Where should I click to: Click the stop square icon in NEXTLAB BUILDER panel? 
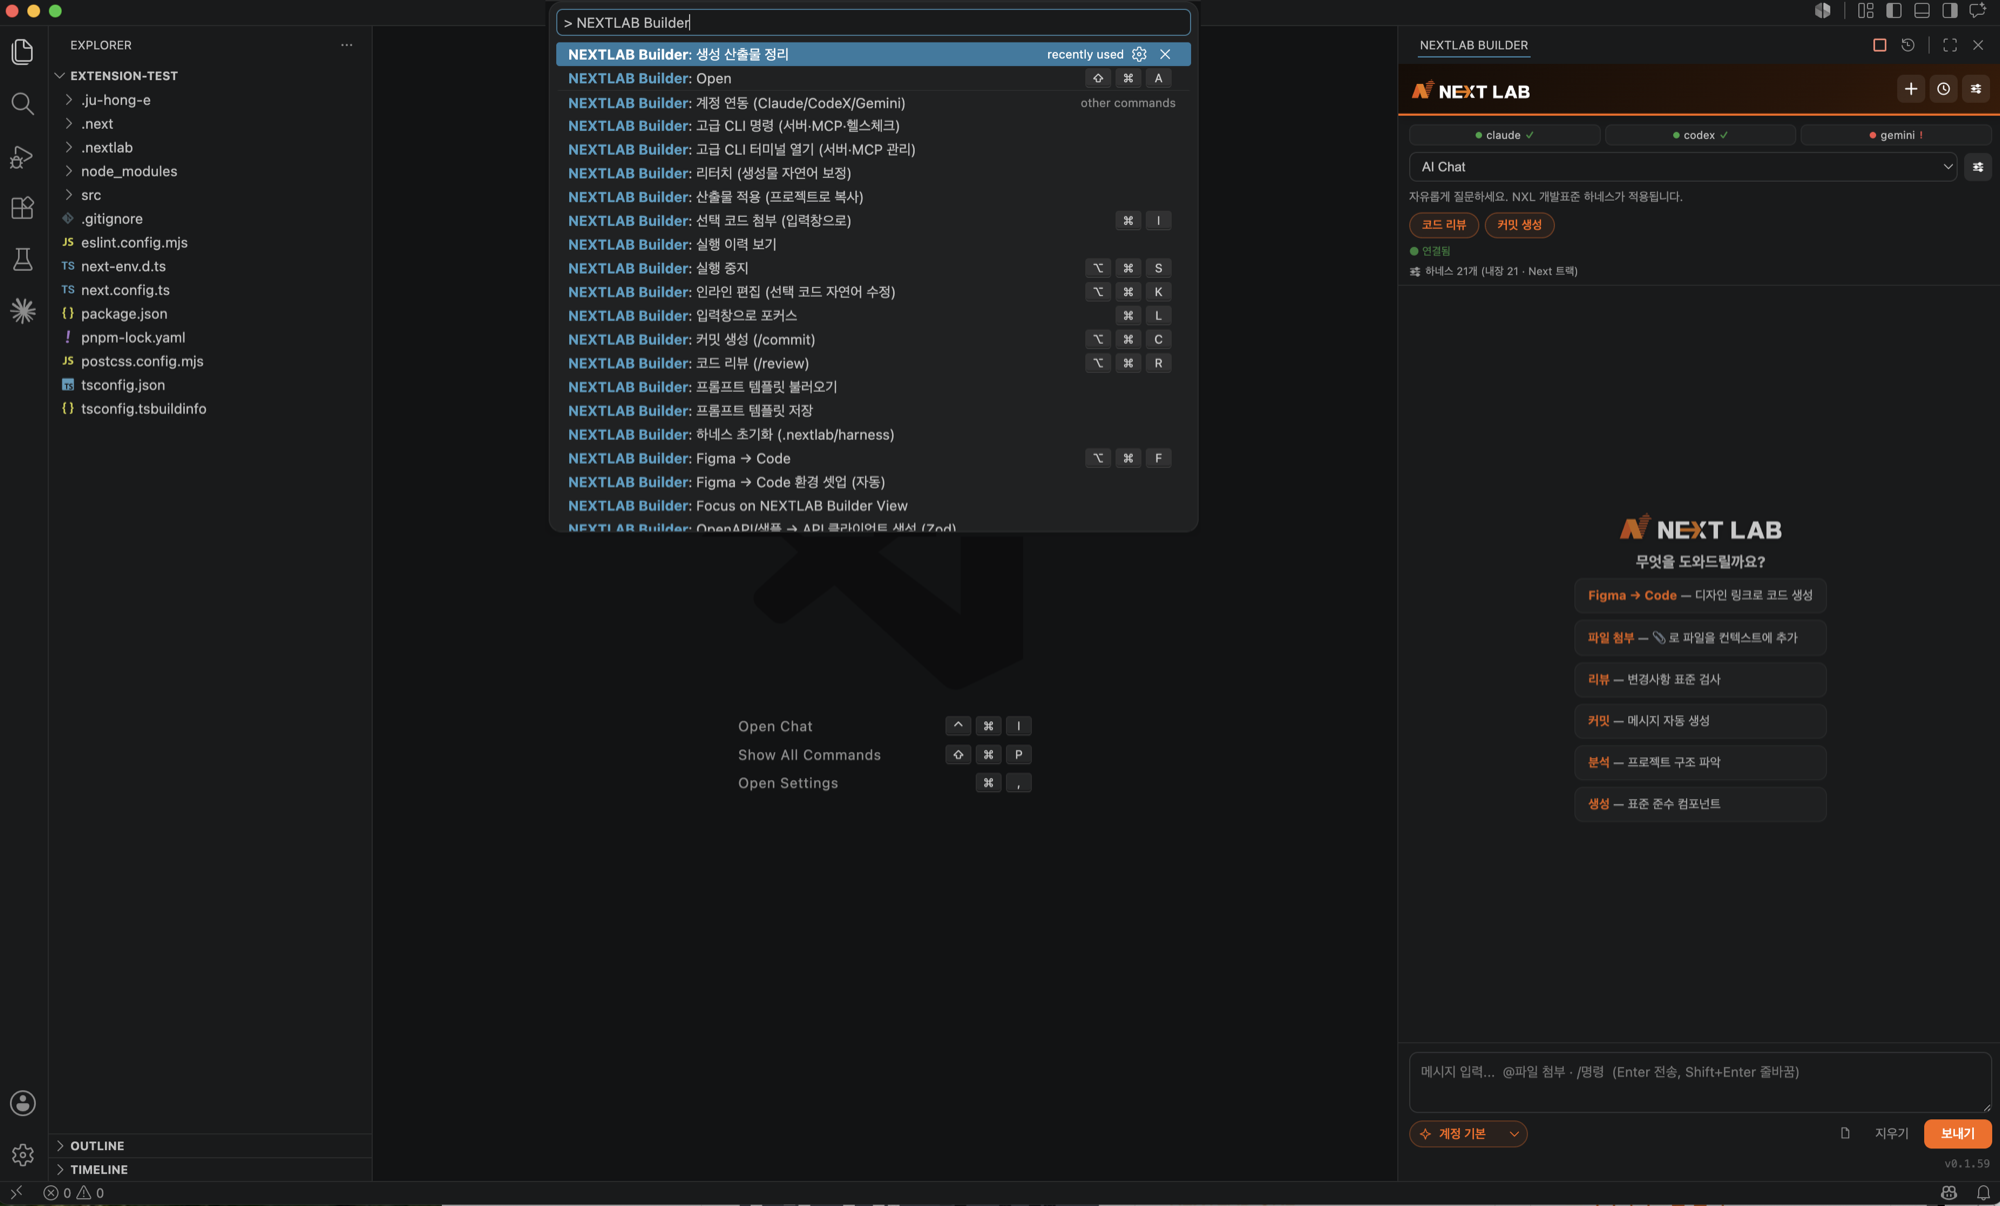pyautogui.click(x=1879, y=45)
